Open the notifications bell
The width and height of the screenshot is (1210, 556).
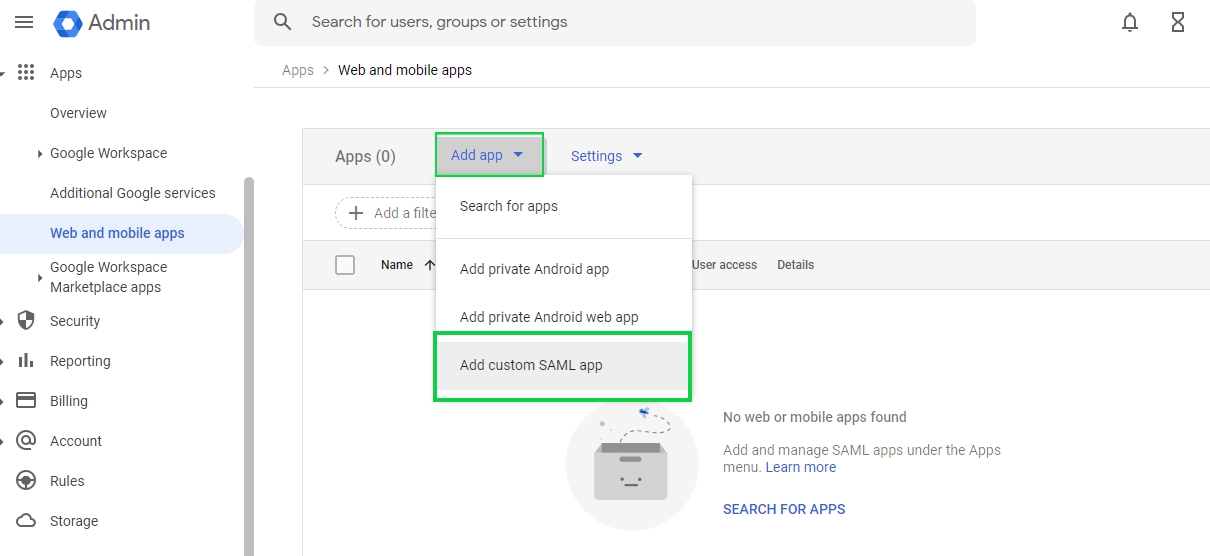coord(1130,22)
